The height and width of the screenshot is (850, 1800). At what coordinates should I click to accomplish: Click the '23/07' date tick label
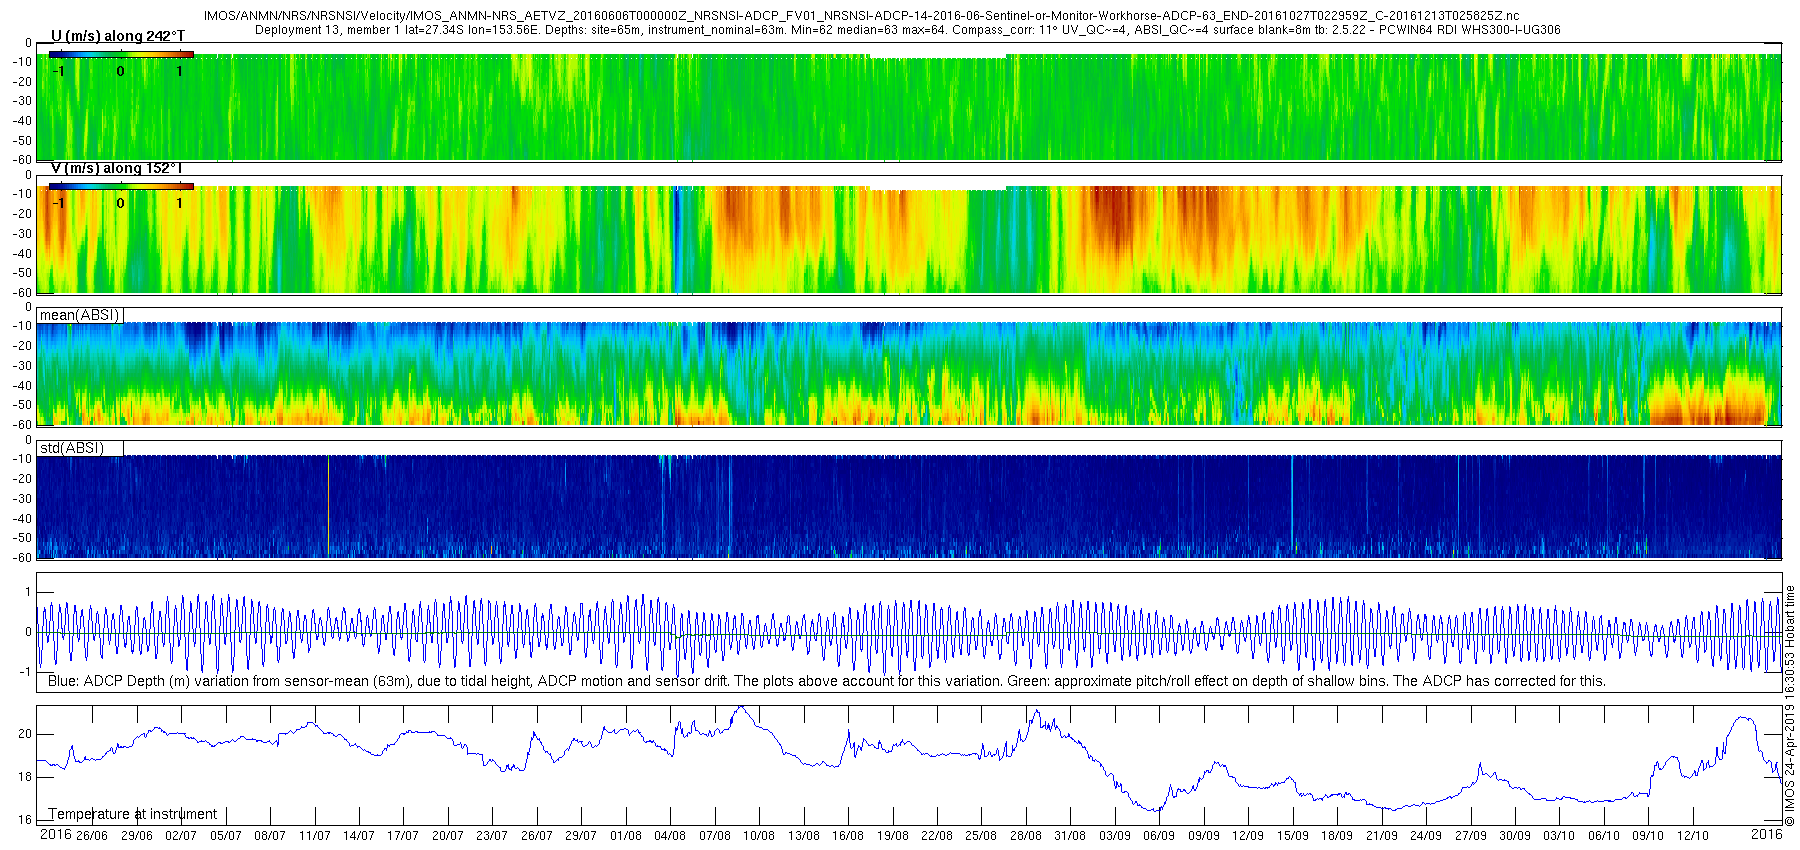point(492,836)
